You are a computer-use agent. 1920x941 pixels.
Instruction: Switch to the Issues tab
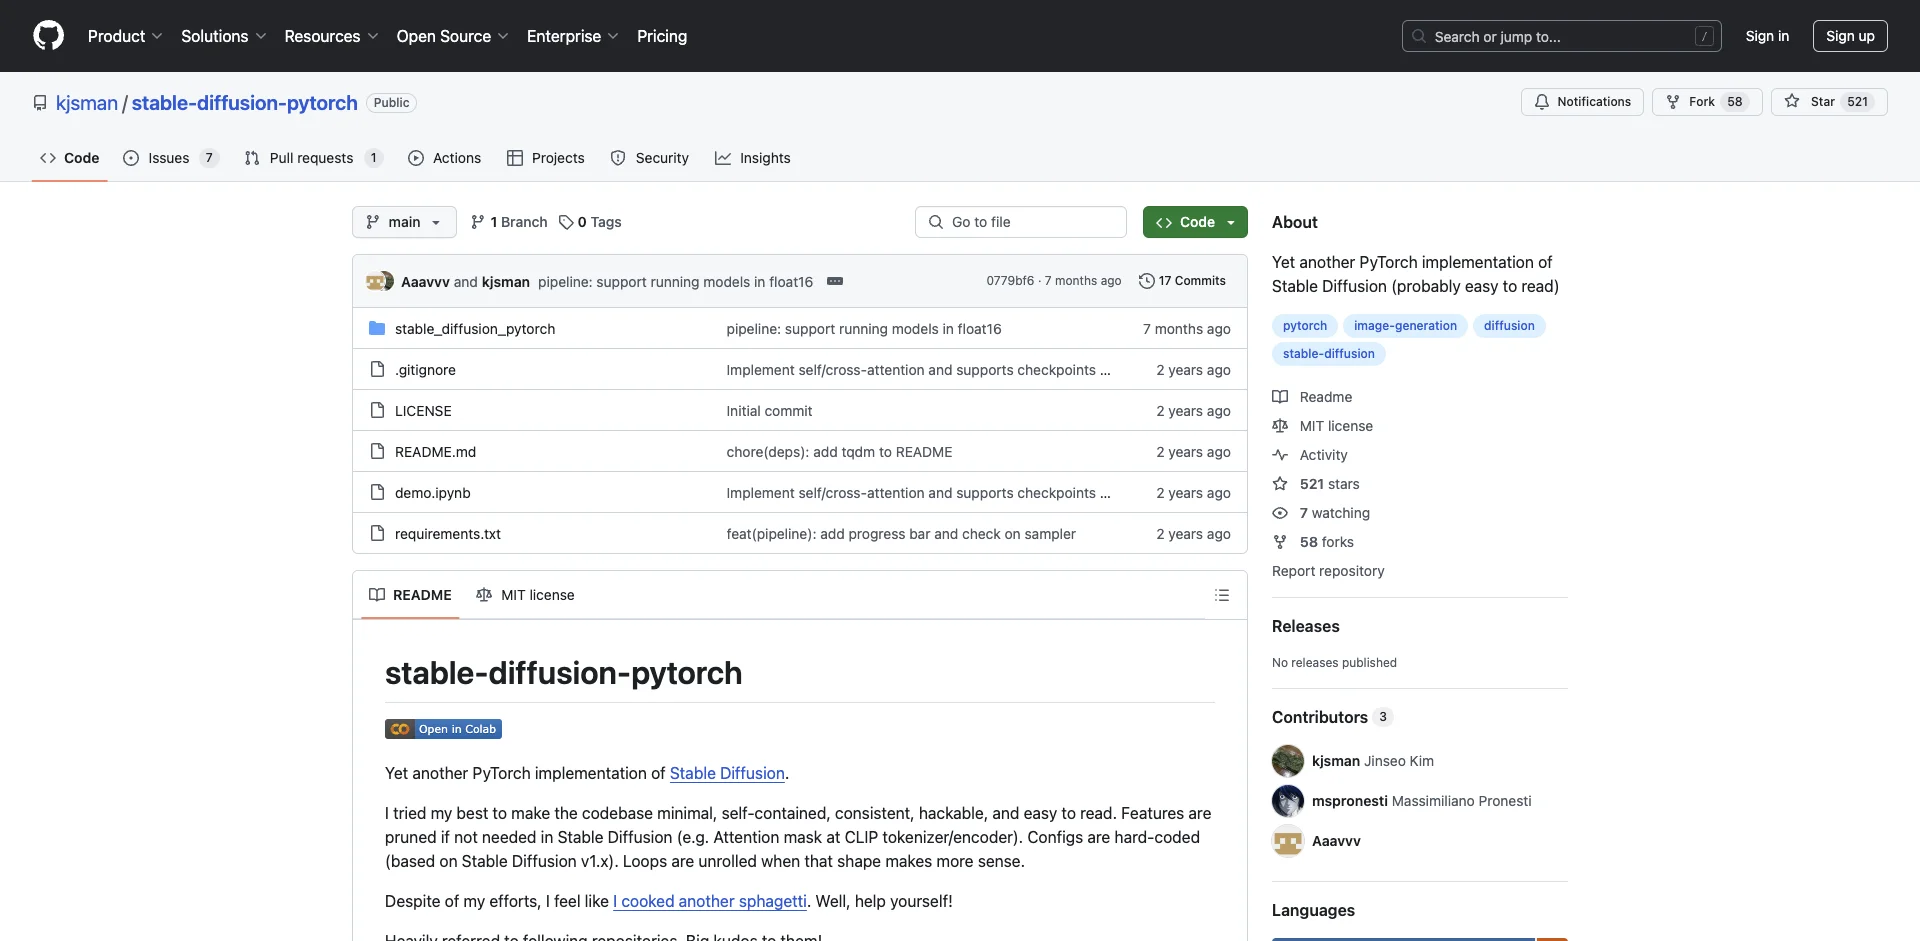point(170,158)
